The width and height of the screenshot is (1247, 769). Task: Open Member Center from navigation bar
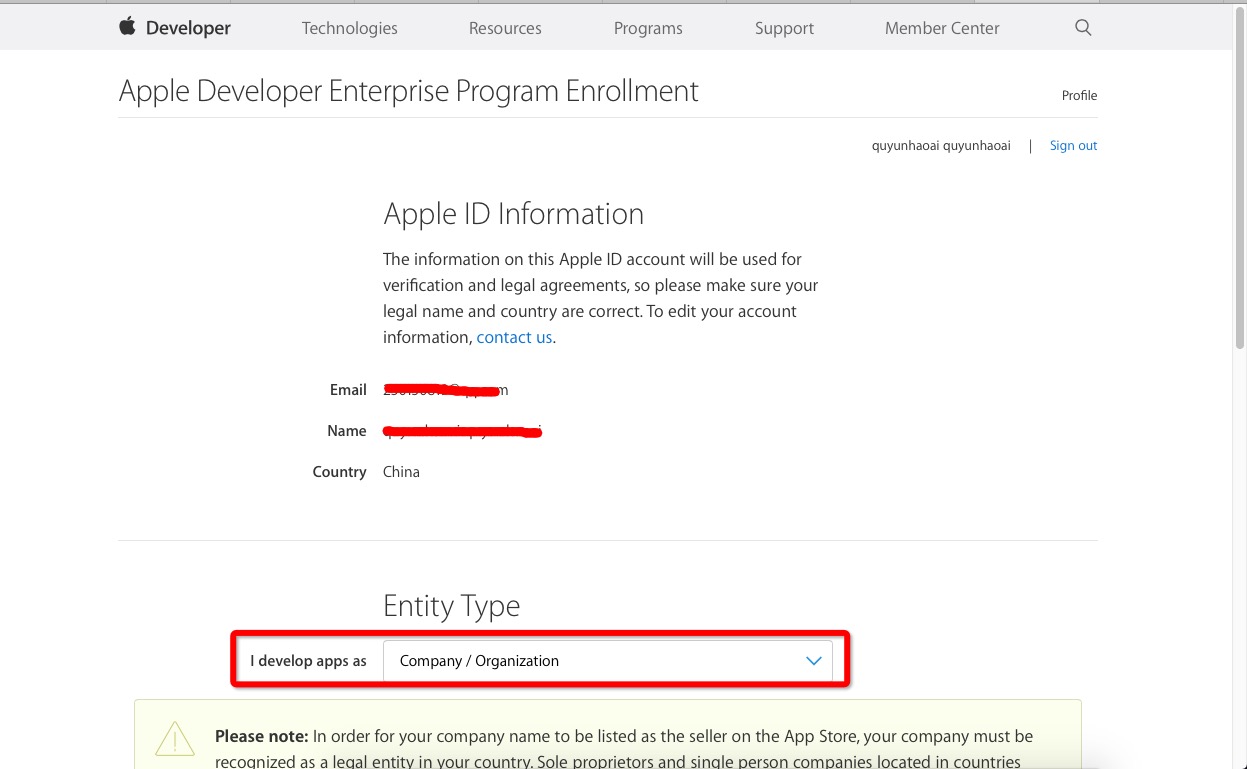point(942,28)
